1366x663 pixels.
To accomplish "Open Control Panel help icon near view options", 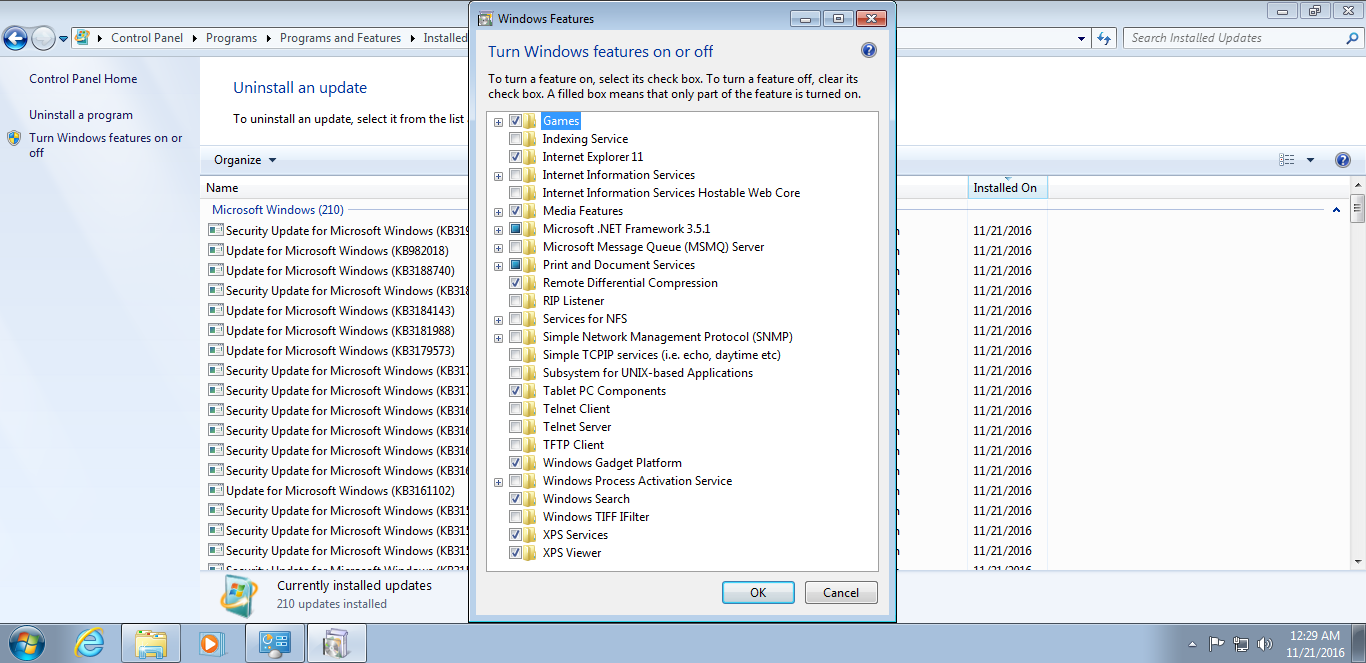I will [1342, 160].
